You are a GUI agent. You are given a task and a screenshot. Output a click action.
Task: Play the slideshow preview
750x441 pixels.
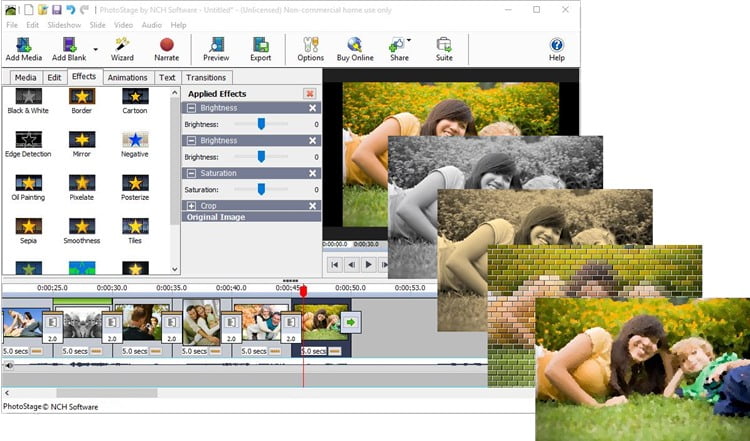pyautogui.click(x=368, y=264)
